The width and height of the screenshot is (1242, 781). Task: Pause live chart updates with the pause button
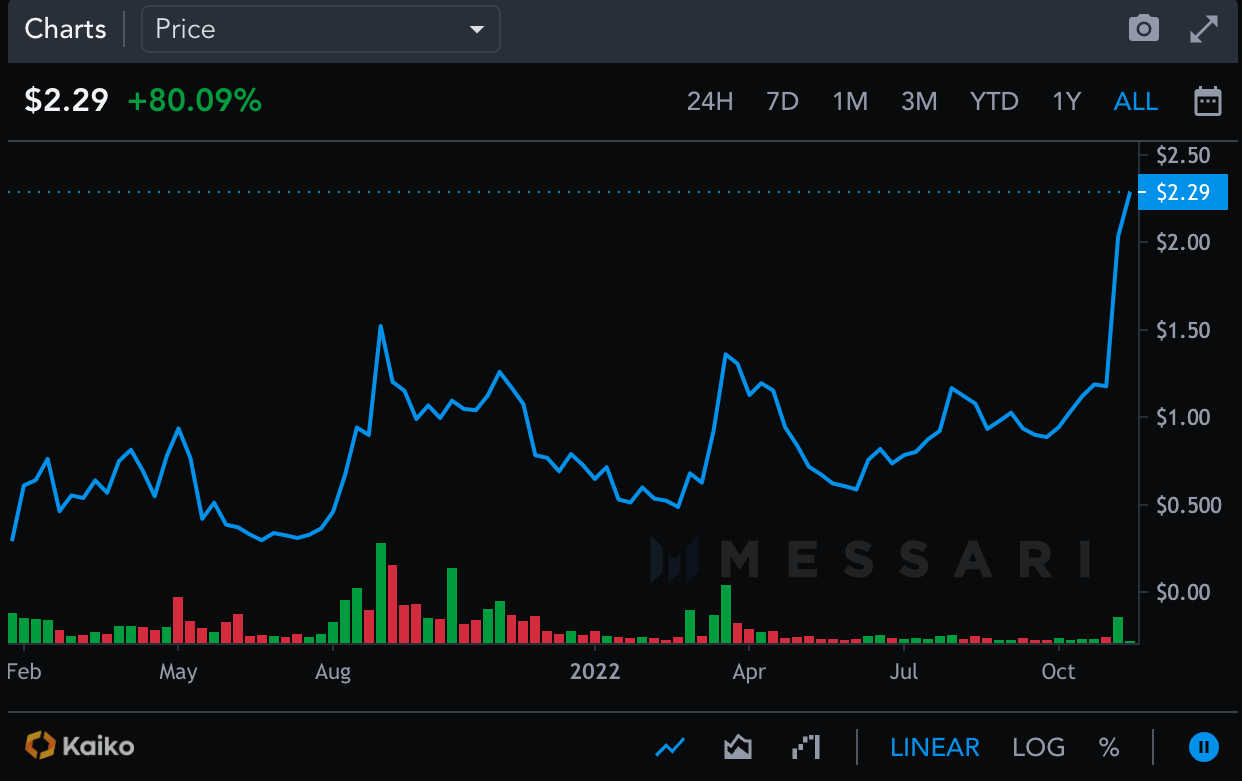point(1203,746)
